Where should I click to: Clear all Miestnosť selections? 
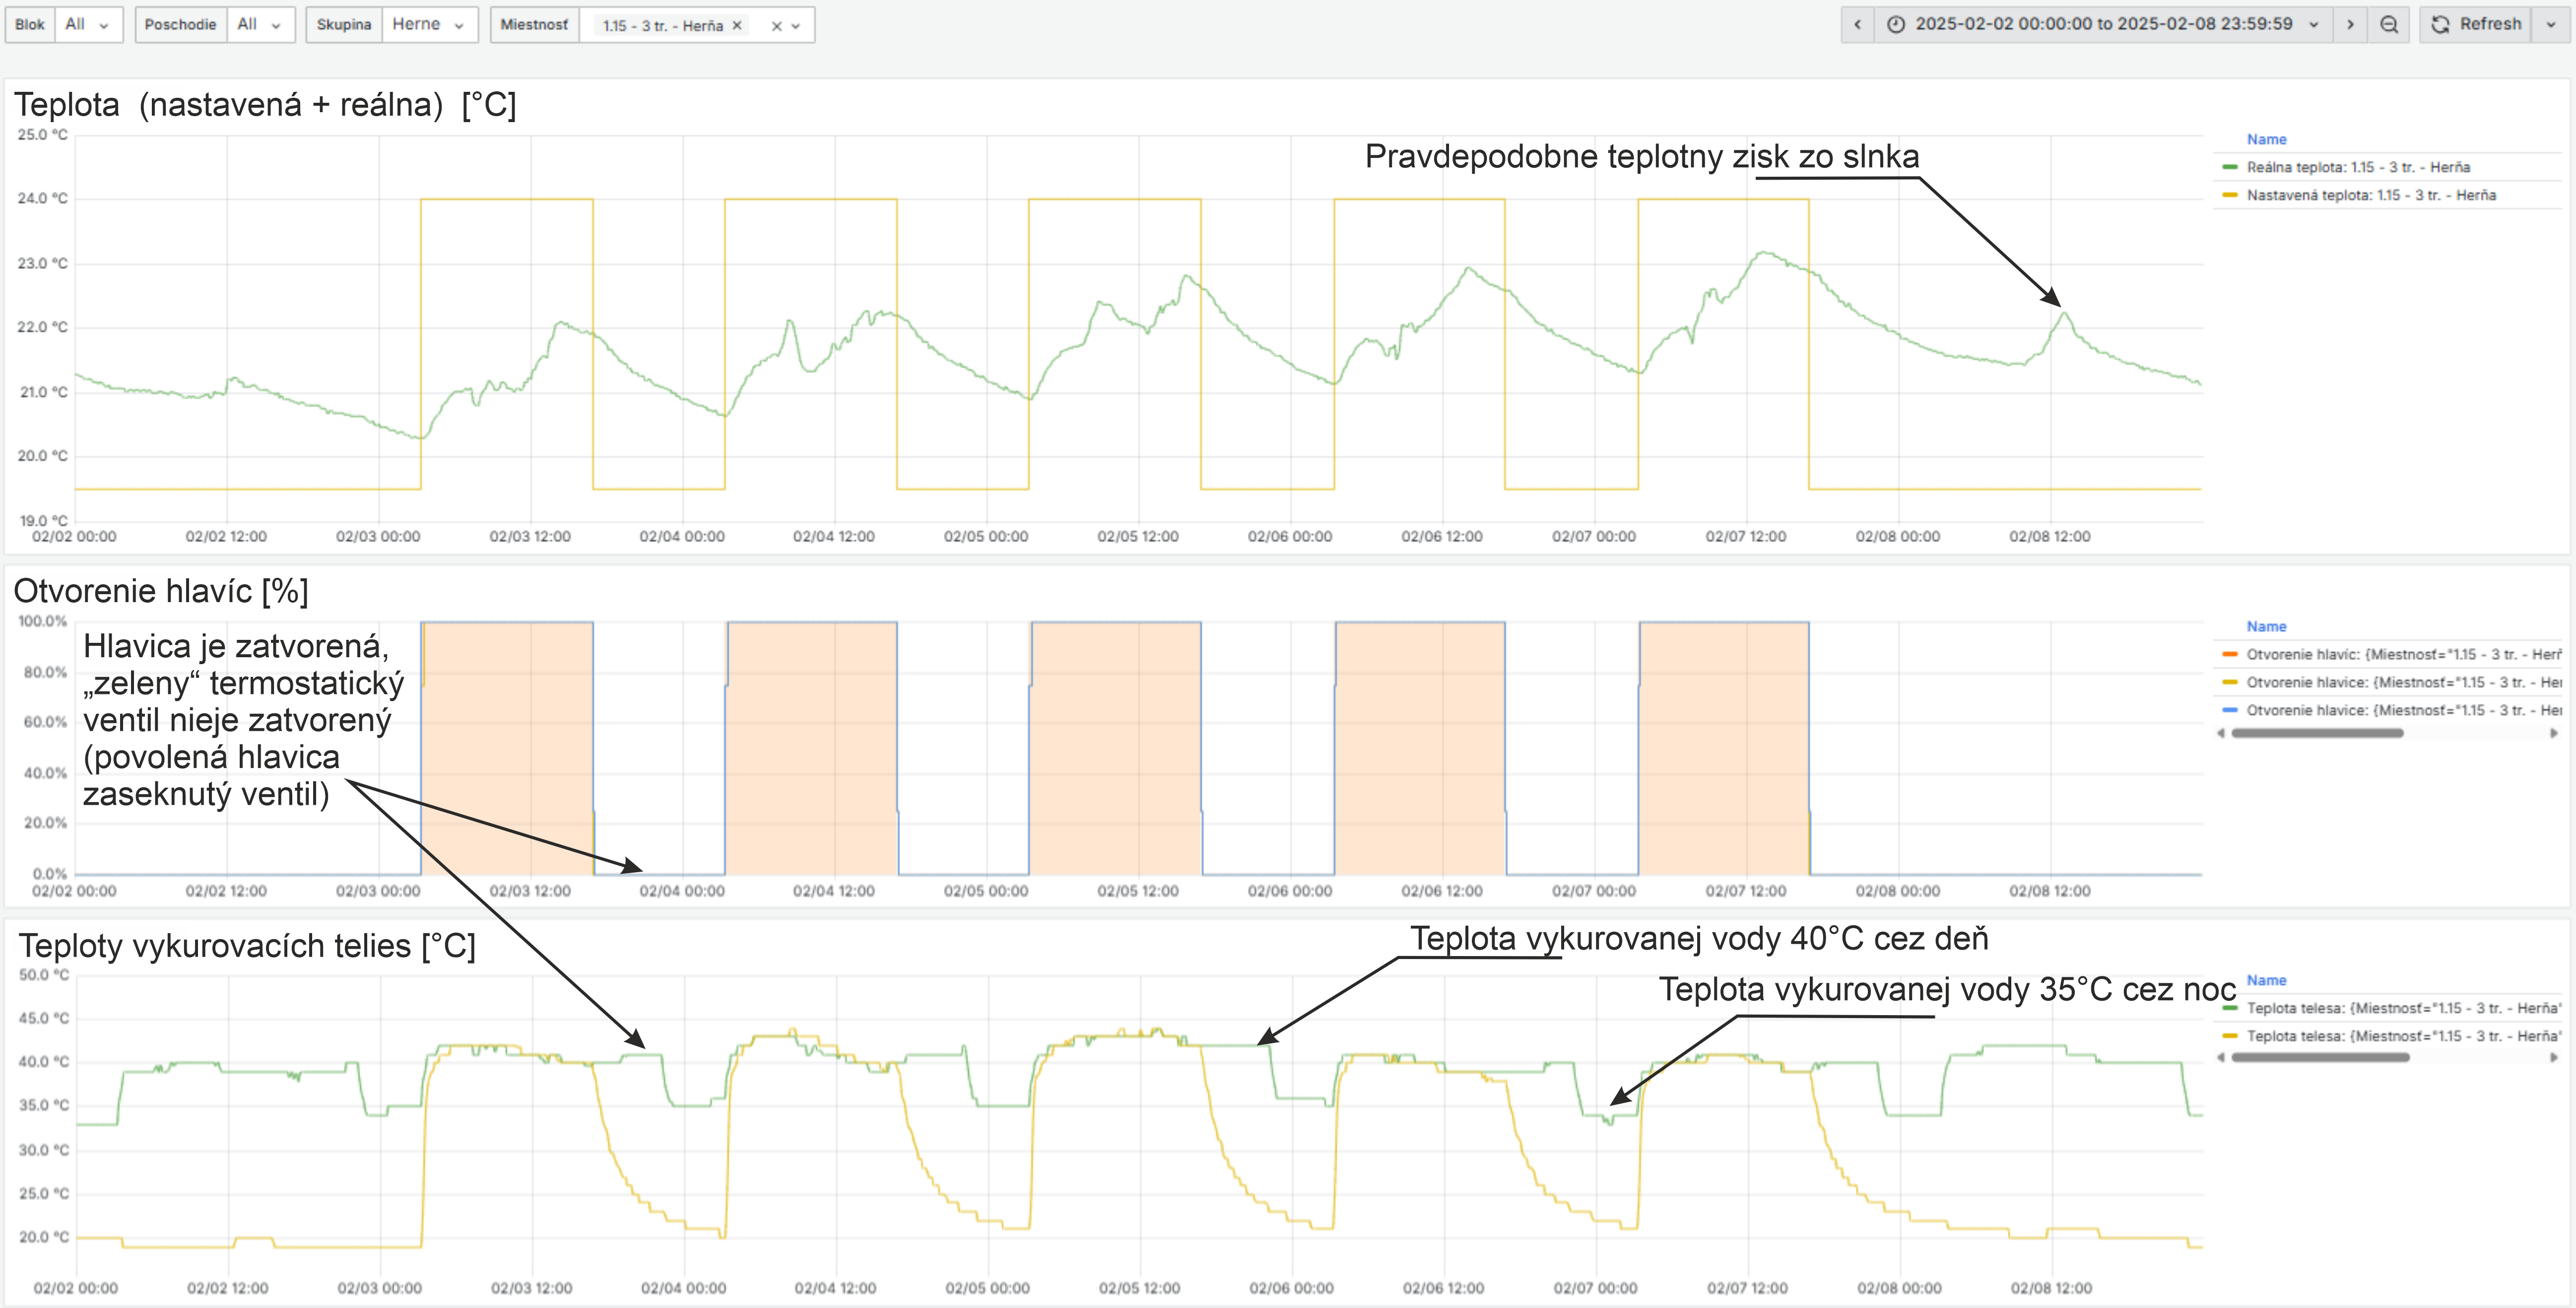point(776,27)
